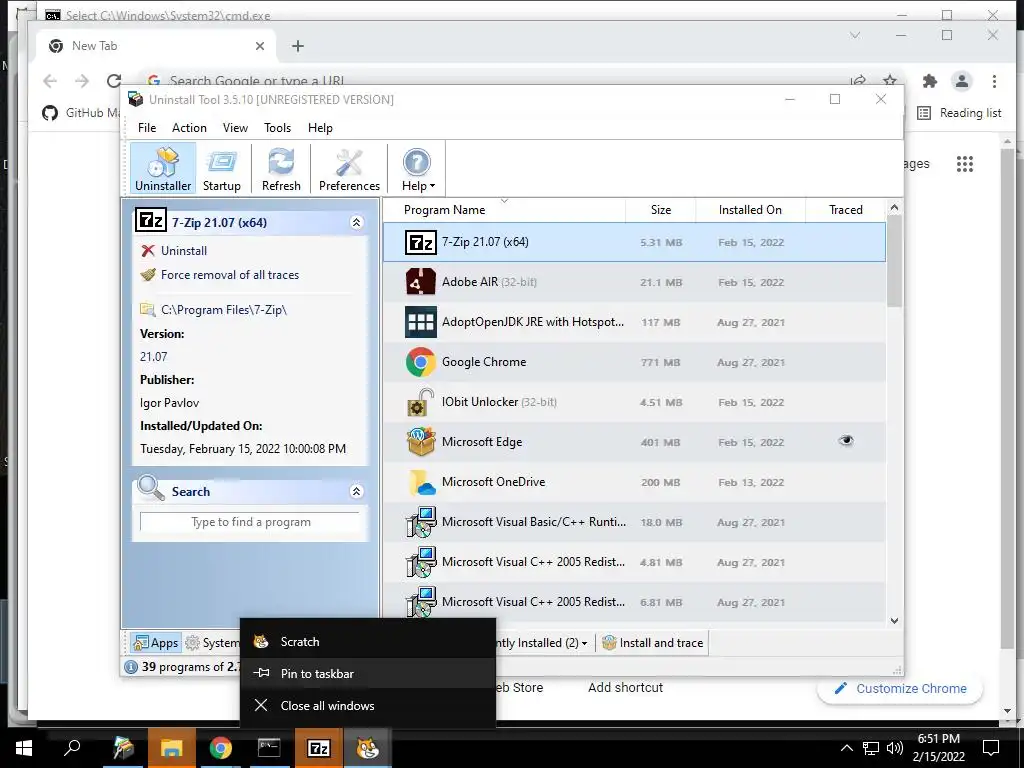
Task: Select the Adobe AIR program icon
Action: tap(421, 282)
